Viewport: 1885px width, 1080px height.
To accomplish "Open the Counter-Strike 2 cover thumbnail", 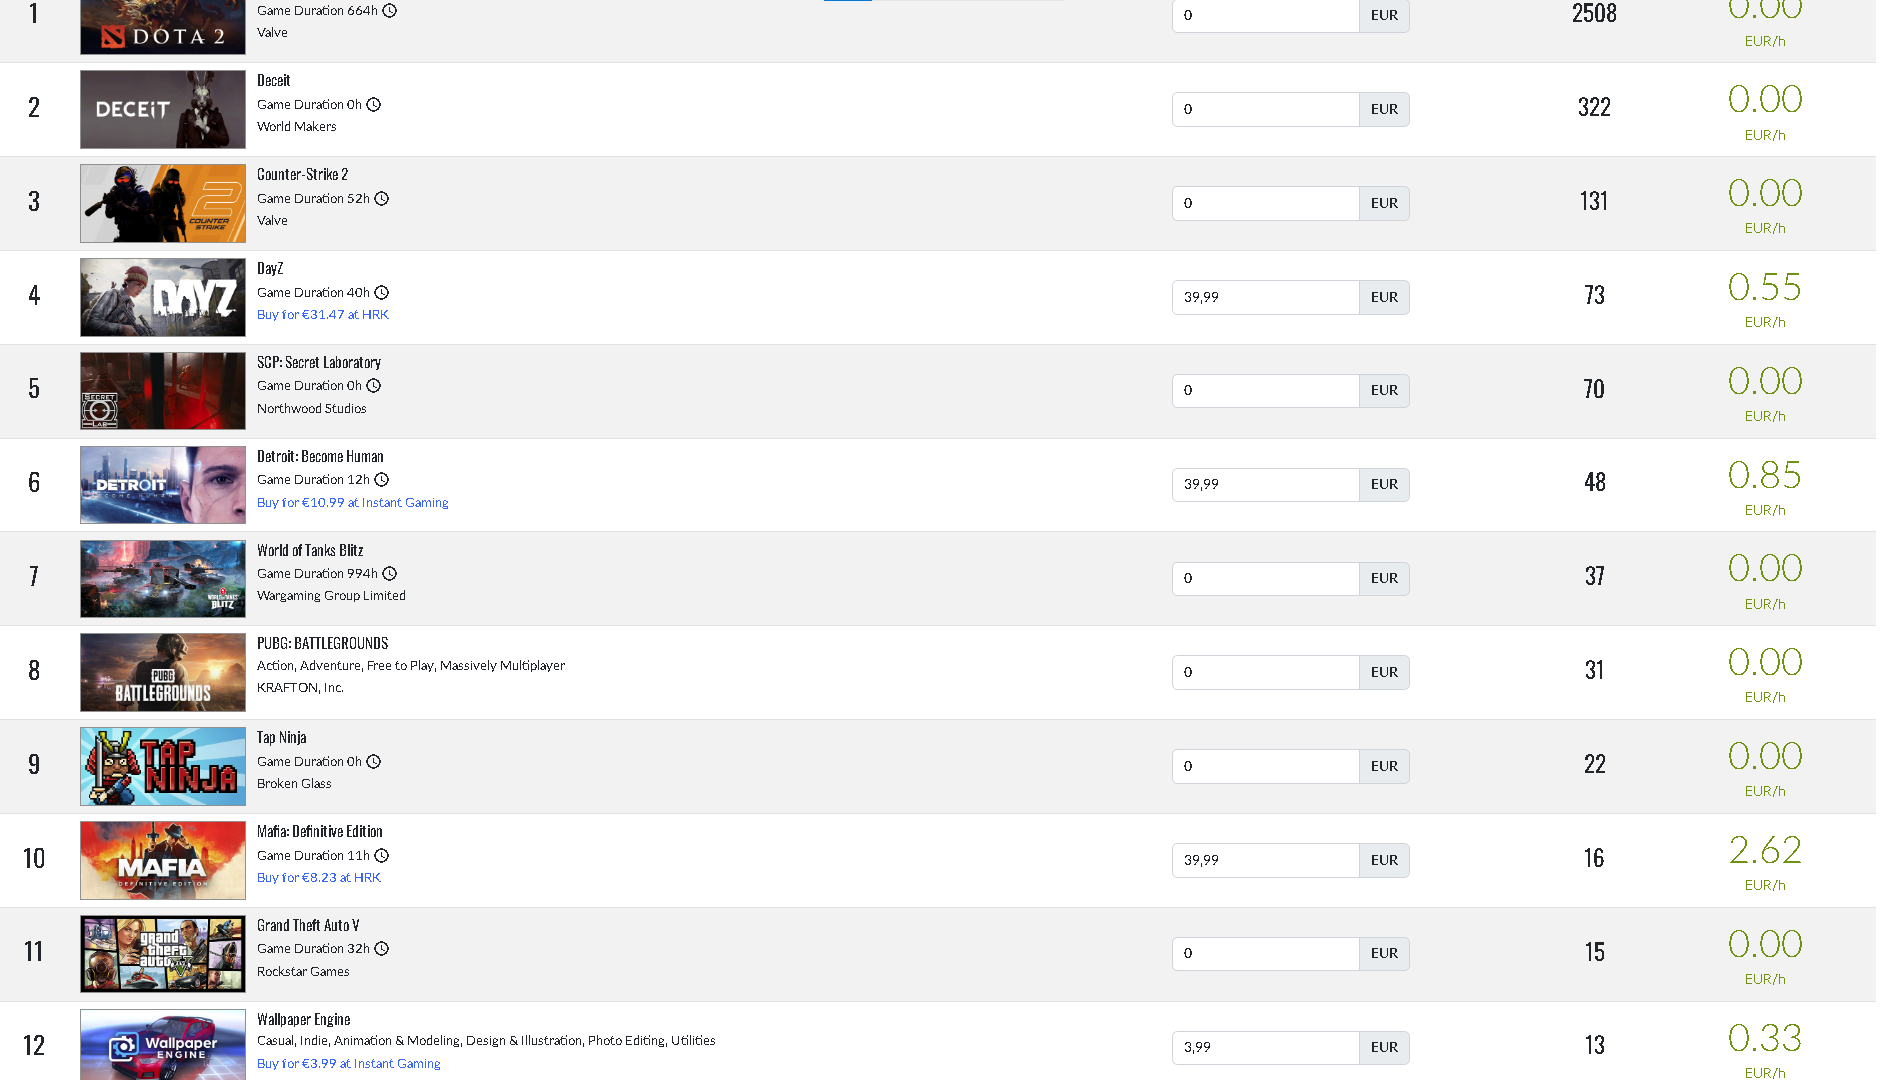I will point(163,203).
